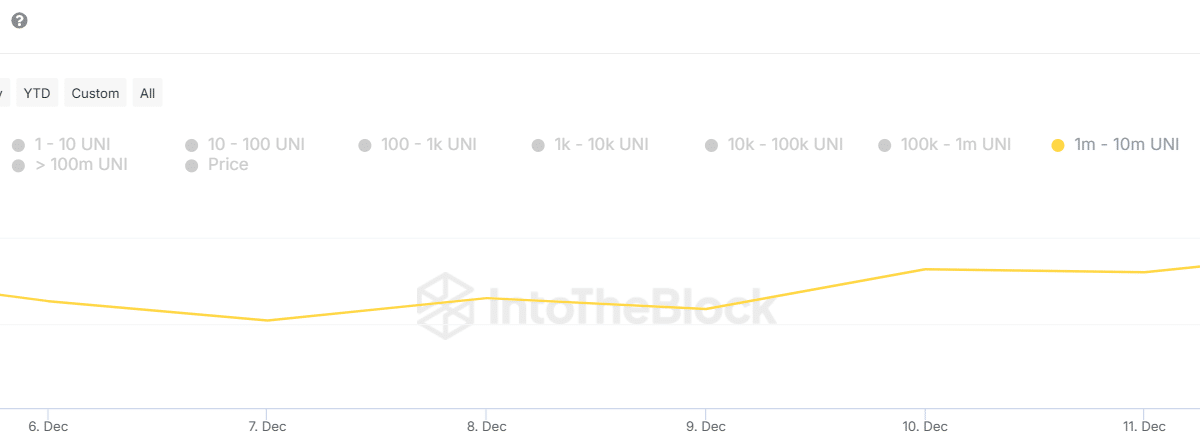Toggle the 100 - 1k UNI legend series

click(x=428, y=144)
